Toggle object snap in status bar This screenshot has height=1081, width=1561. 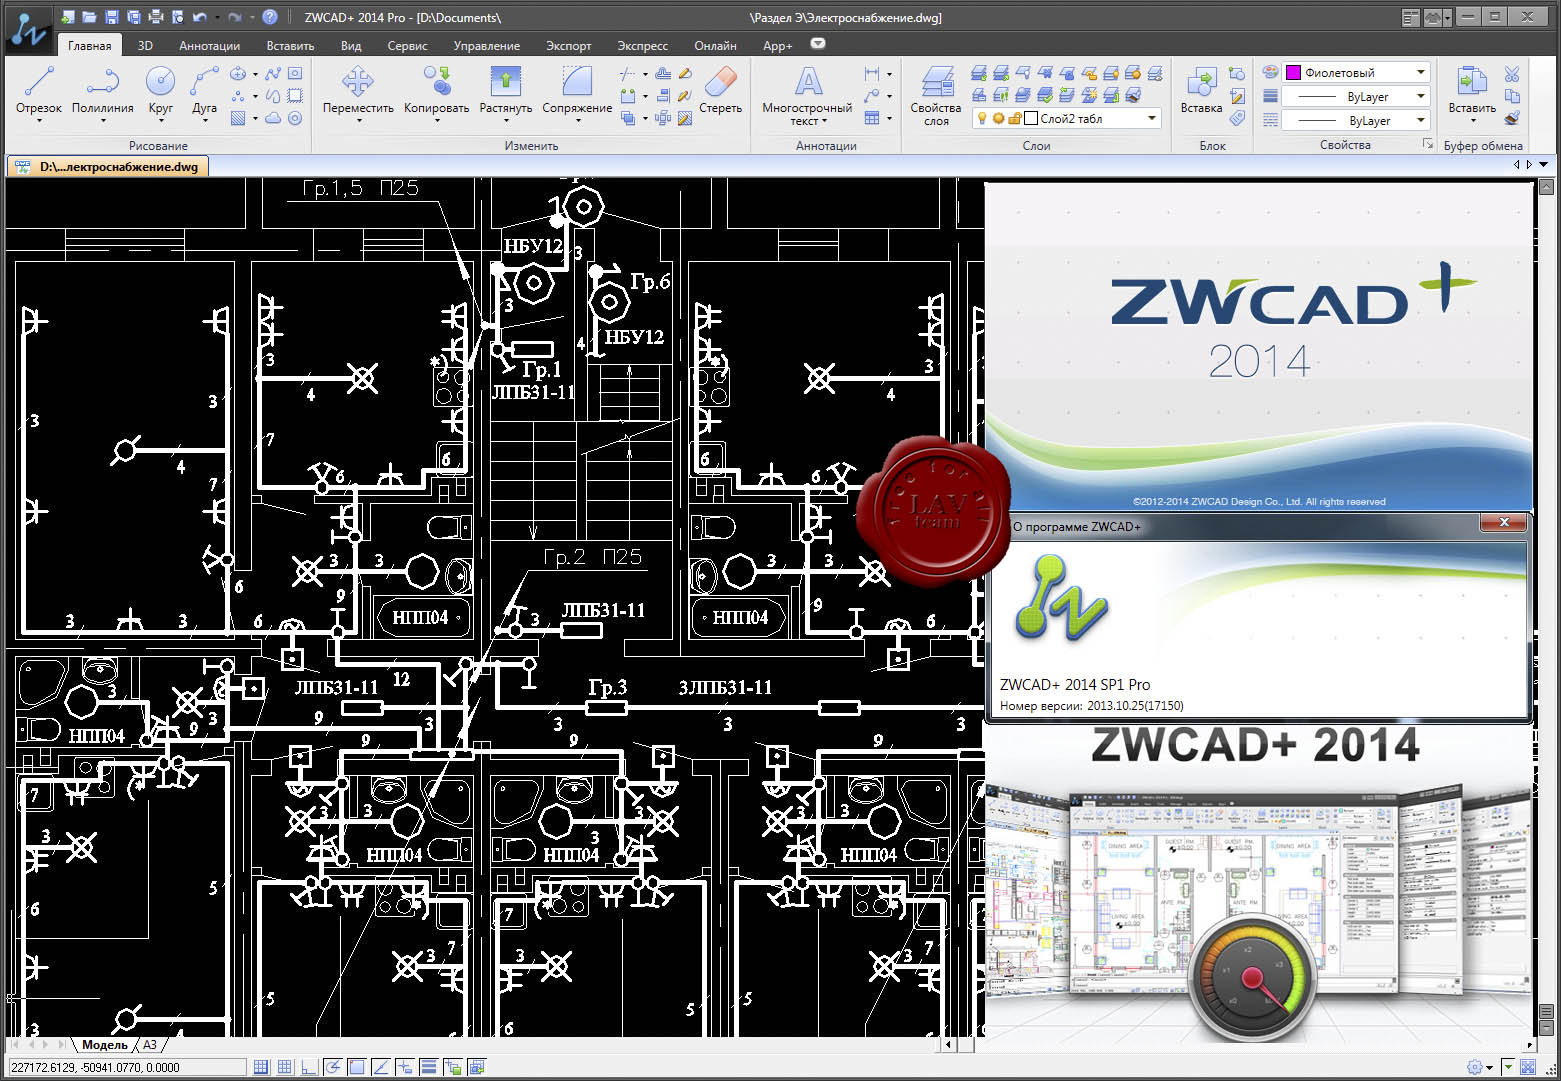tap(357, 1067)
